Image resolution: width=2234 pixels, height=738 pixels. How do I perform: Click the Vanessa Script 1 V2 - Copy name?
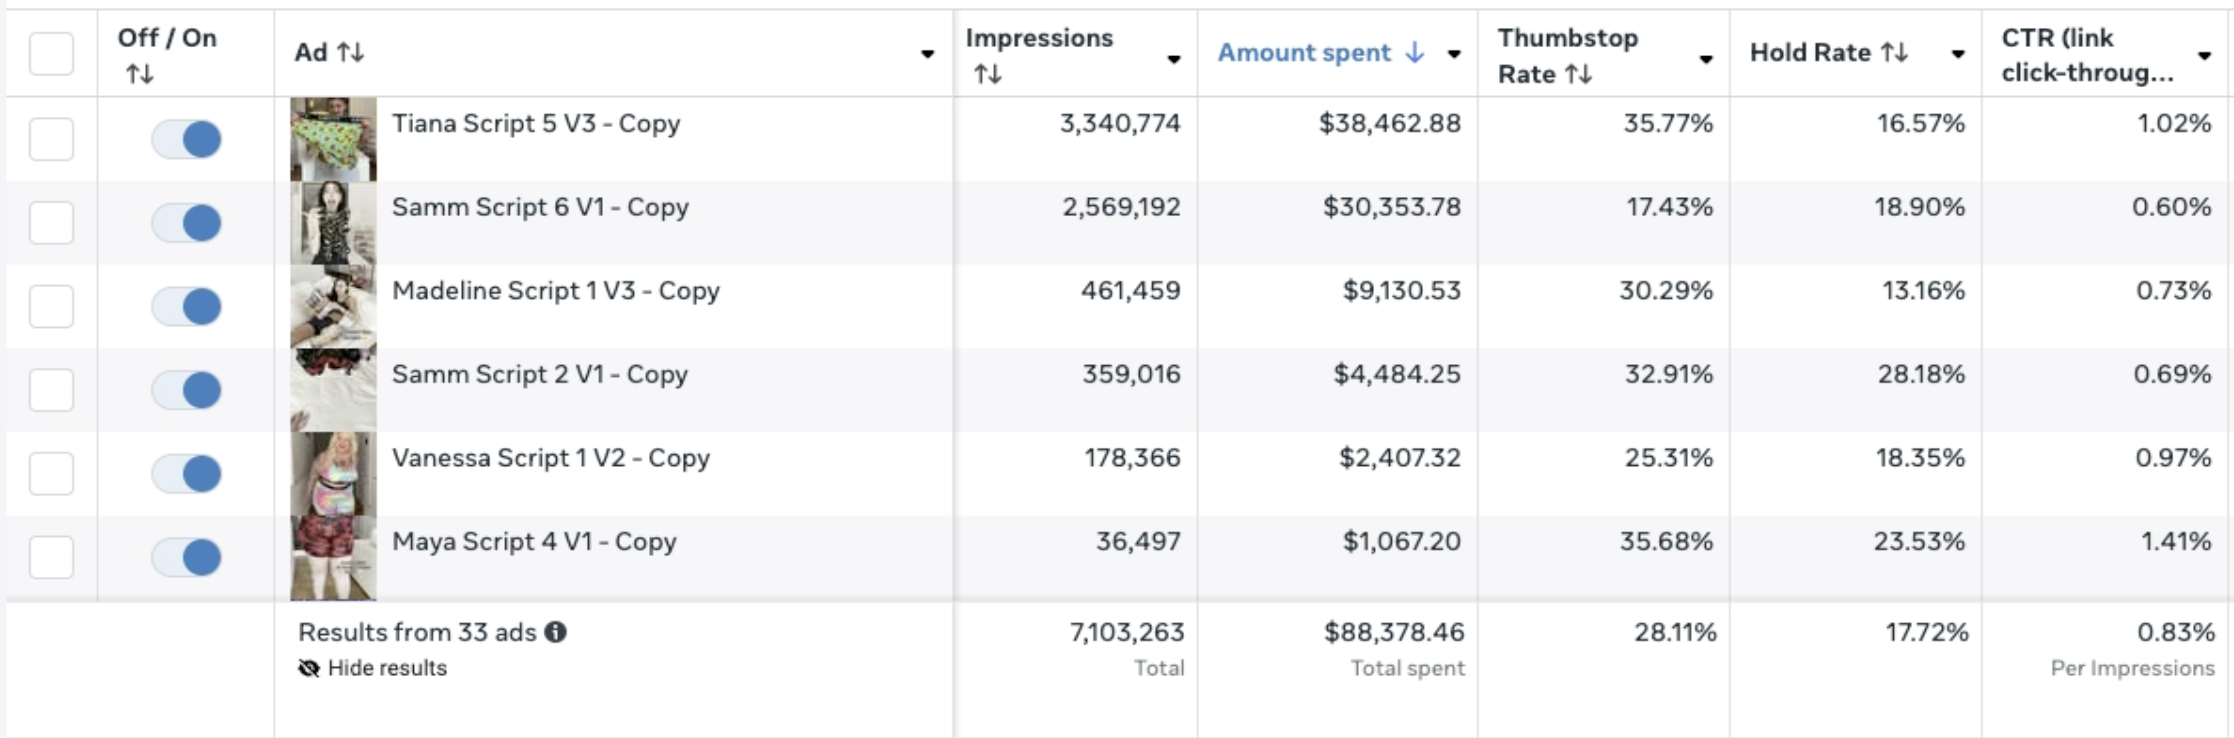coord(550,458)
